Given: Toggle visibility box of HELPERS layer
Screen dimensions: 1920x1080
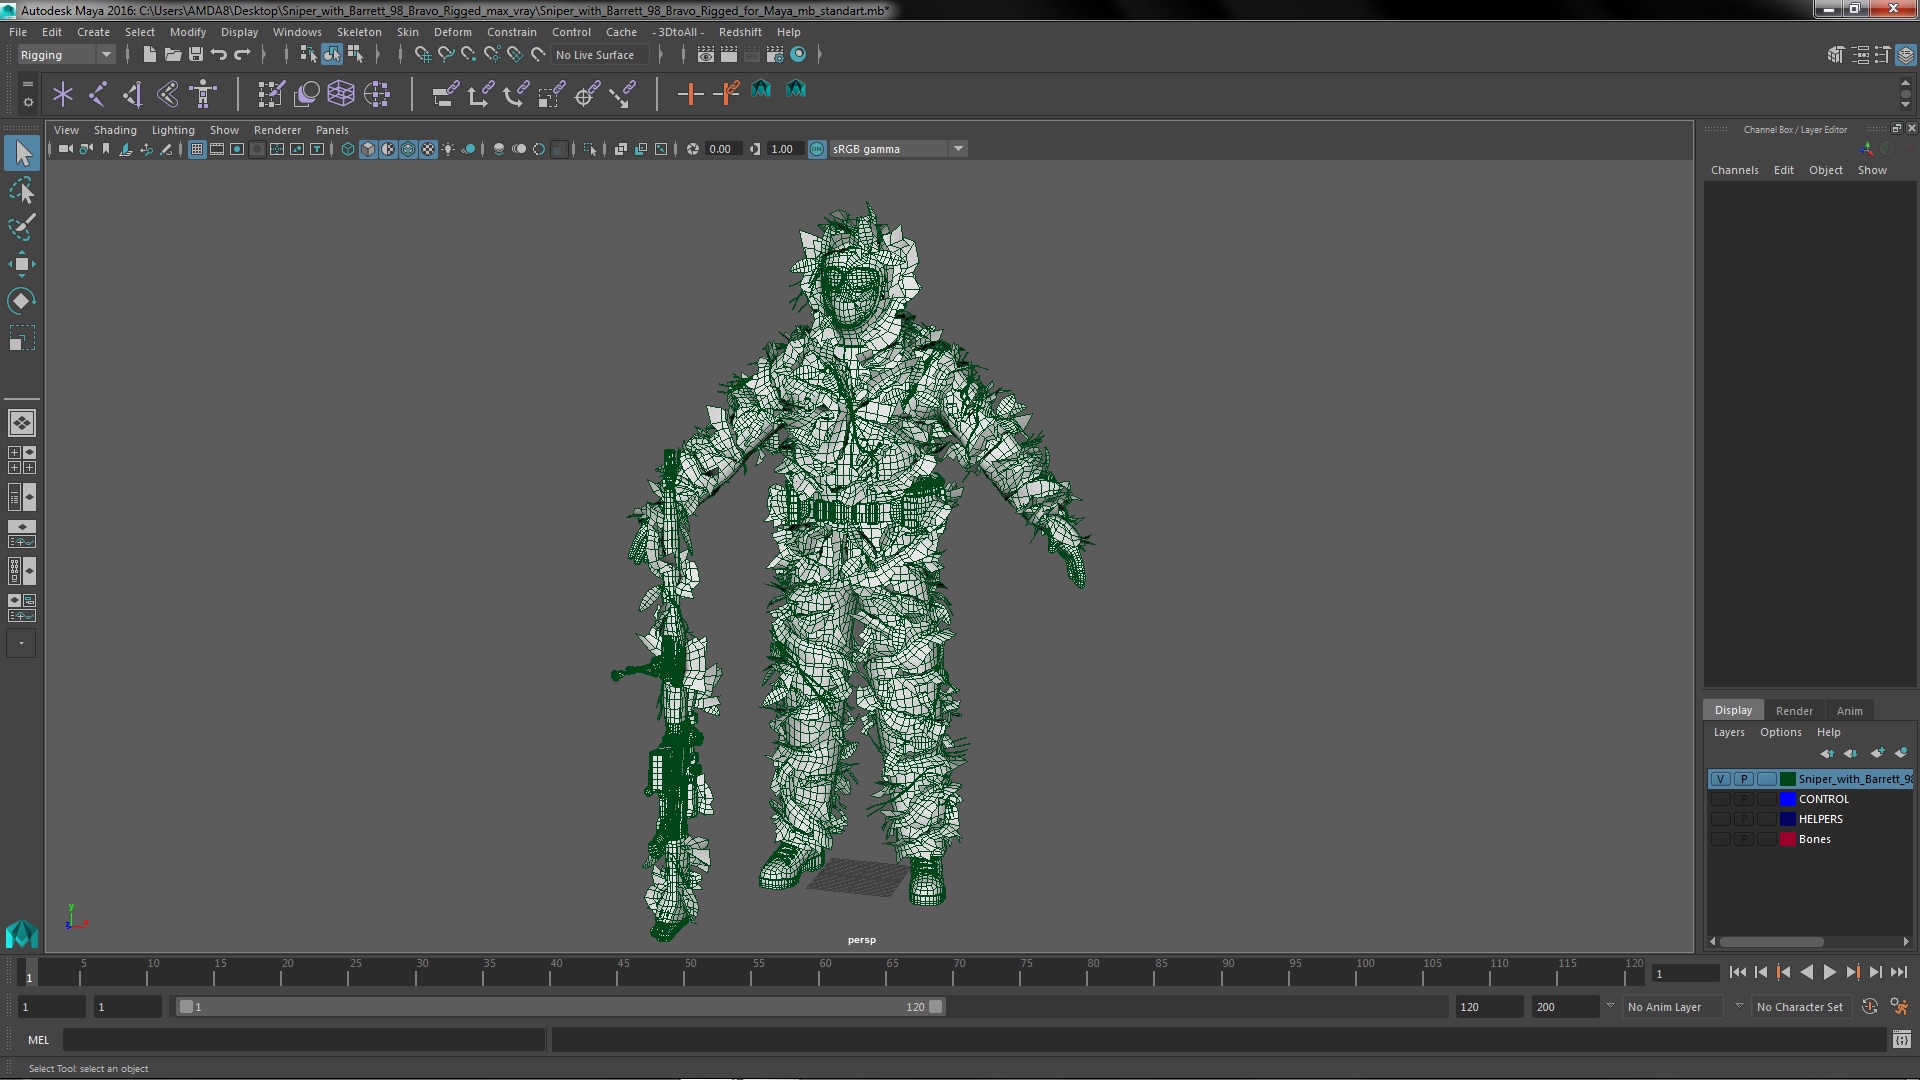Looking at the screenshot, I should click(1720, 819).
